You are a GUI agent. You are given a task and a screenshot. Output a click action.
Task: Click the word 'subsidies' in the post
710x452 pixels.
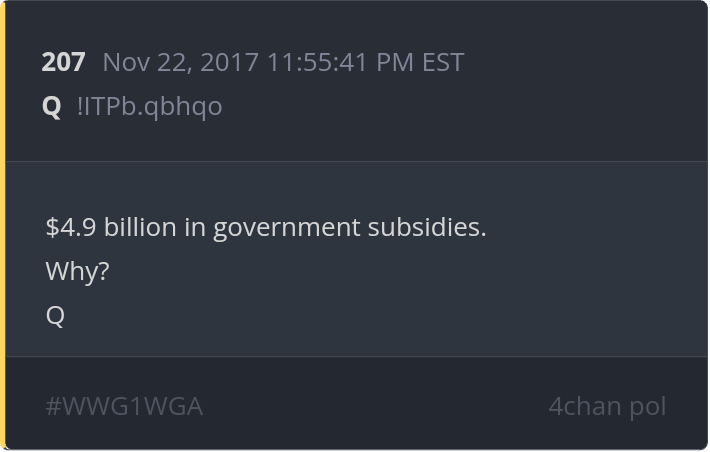[424, 227]
